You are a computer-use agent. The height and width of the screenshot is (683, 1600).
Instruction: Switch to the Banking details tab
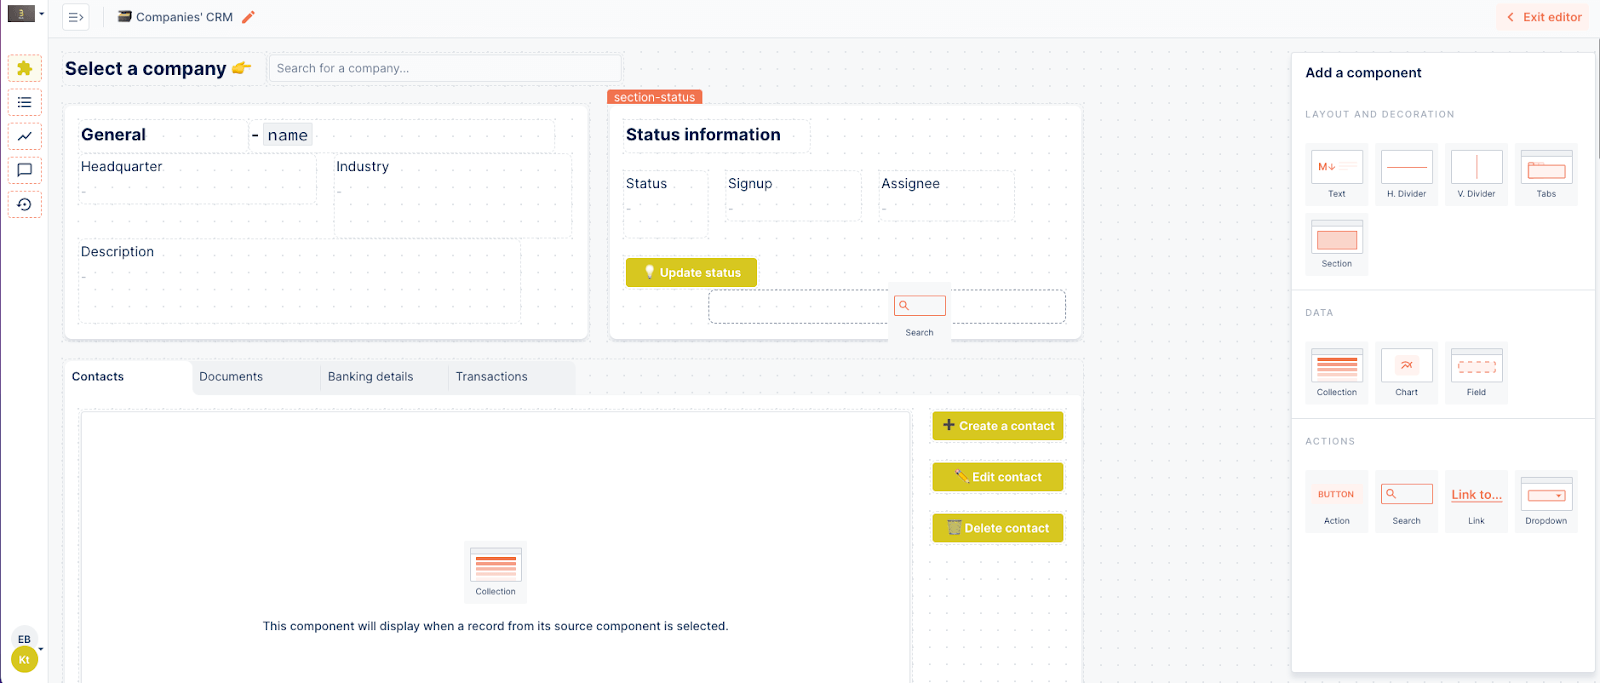pyautogui.click(x=384, y=377)
